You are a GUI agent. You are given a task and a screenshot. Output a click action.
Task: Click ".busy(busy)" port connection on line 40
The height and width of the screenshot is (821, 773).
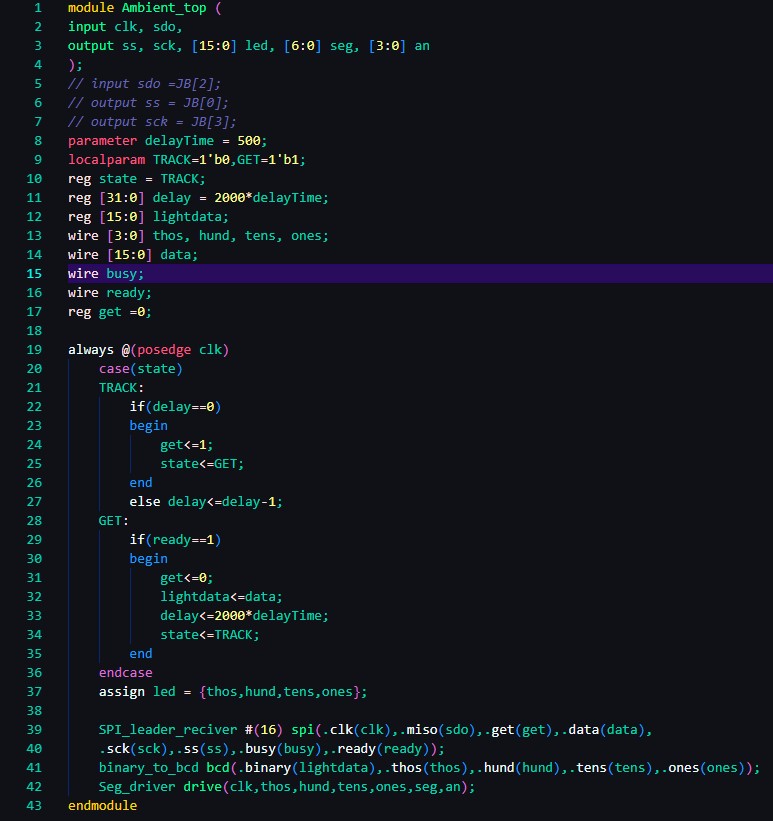283,749
